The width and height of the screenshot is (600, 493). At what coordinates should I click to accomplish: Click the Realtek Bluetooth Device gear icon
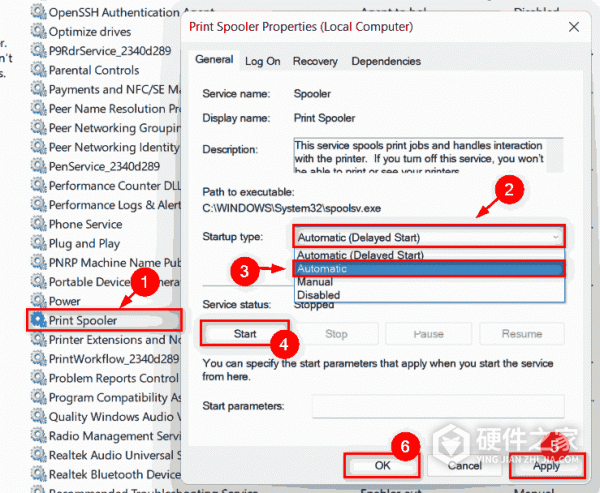tap(39, 474)
